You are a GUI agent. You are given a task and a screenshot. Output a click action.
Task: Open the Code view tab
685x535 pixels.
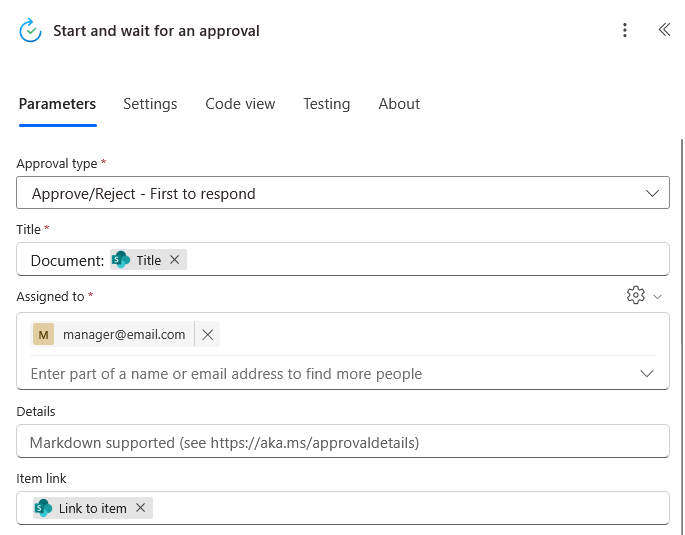tap(240, 104)
